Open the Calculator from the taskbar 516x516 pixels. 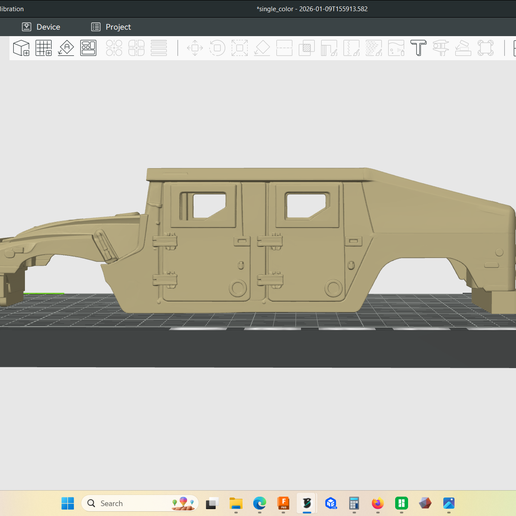pos(354,503)
